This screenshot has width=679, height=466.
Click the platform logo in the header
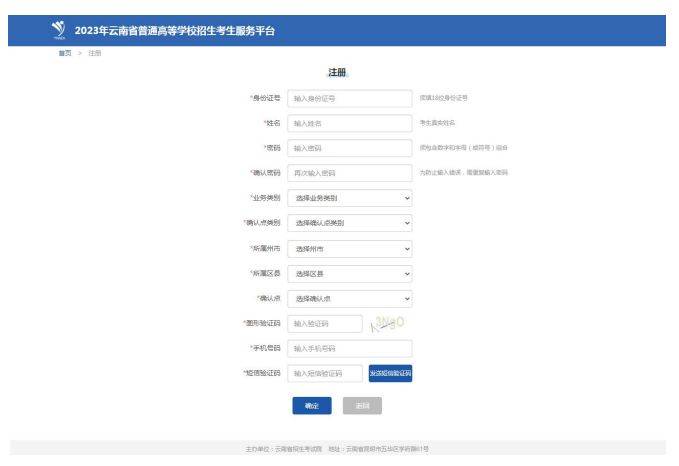58,30
